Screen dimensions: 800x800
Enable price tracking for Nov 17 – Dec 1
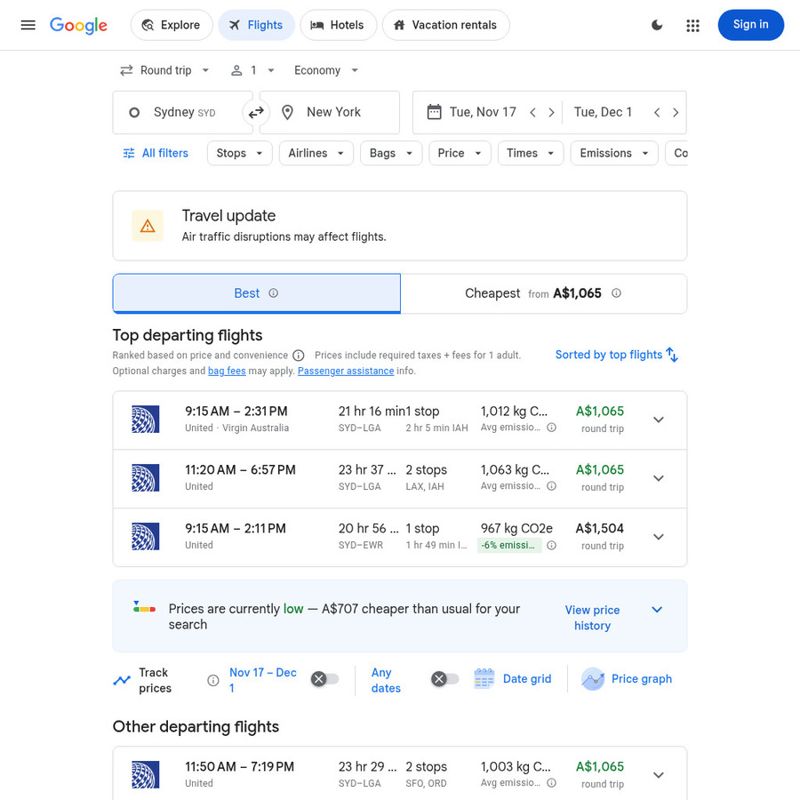325,679
